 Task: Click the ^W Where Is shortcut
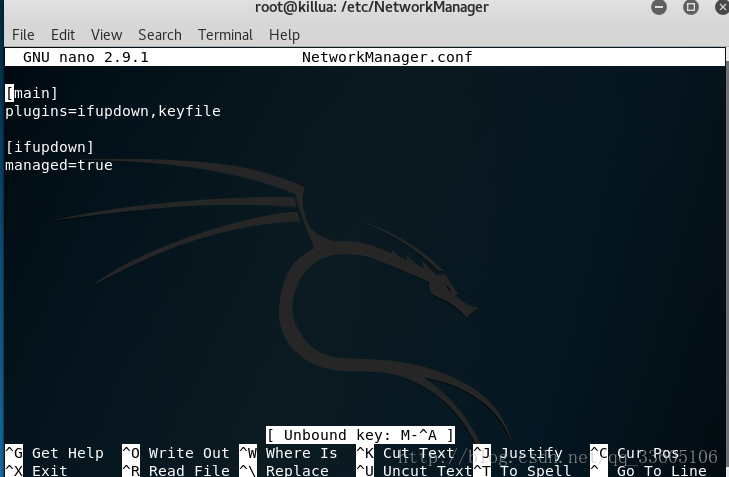pyautogui.click(x=288, y=453)
